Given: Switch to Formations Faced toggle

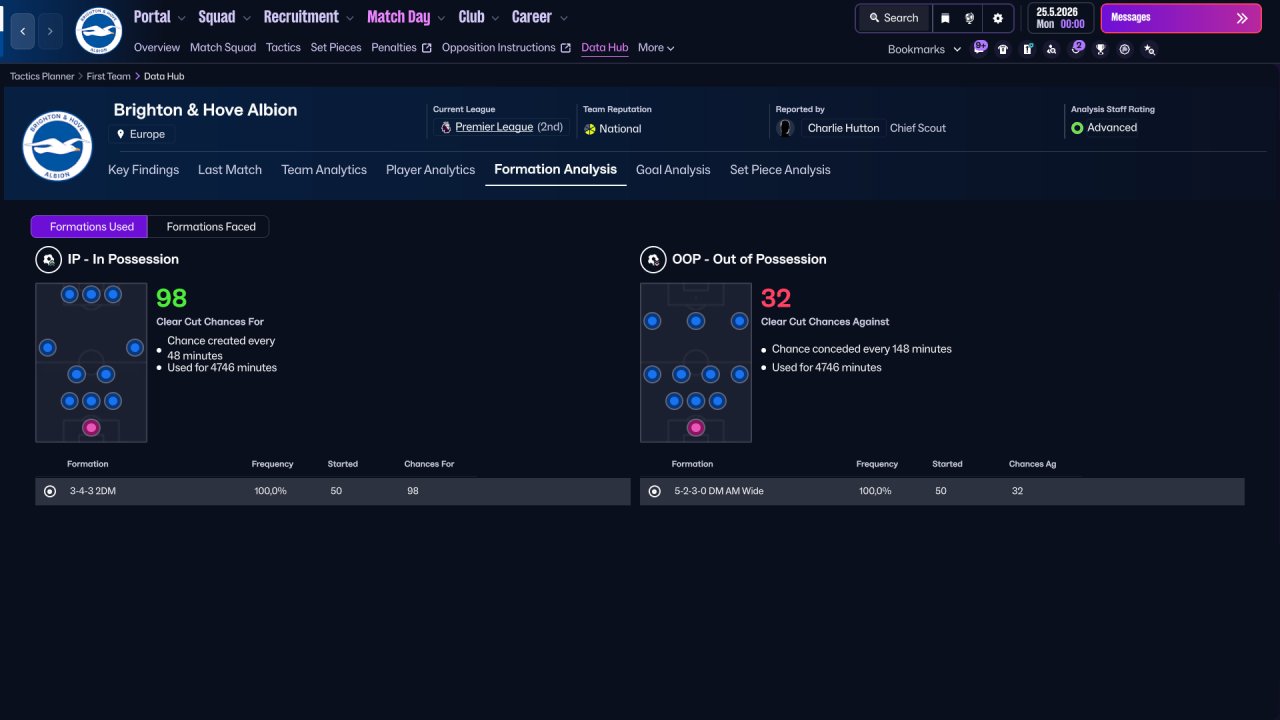Looking at the screenshot, I should pyautogui.click(x=211, y=227).
